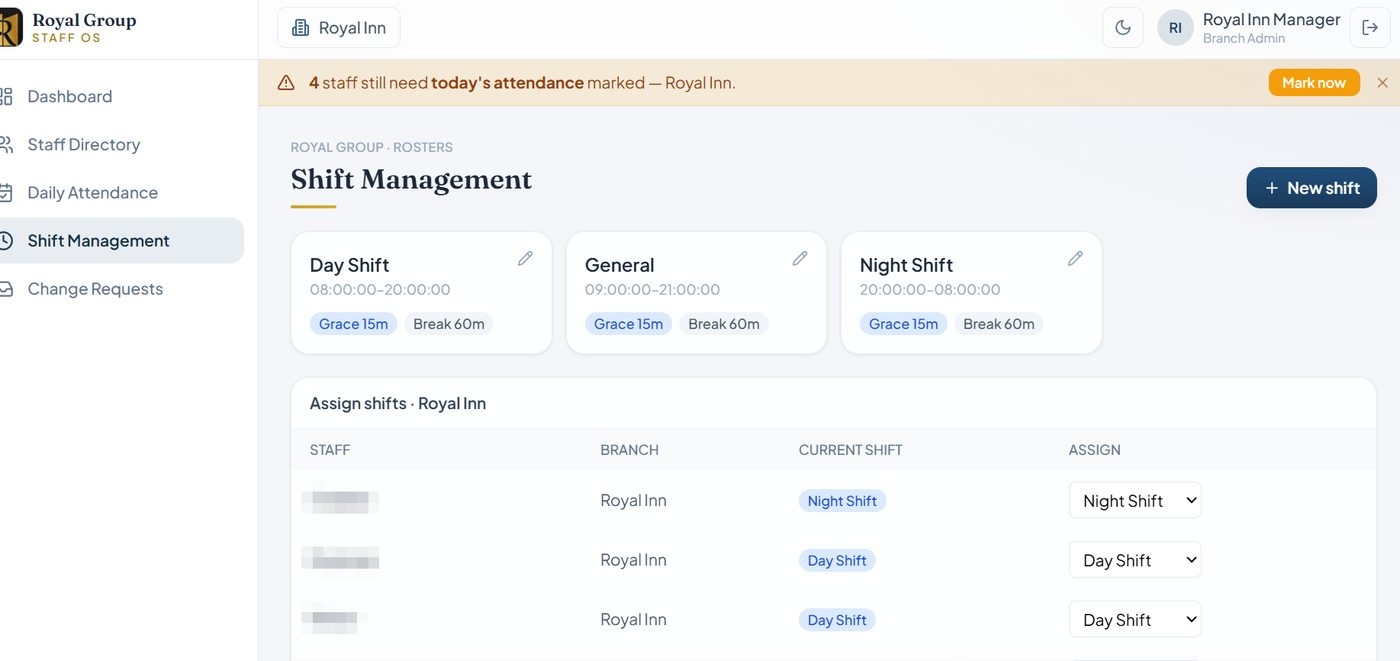Click the Shift Management page heading
The image size is (1400, 661).
(x=411, y=180)
